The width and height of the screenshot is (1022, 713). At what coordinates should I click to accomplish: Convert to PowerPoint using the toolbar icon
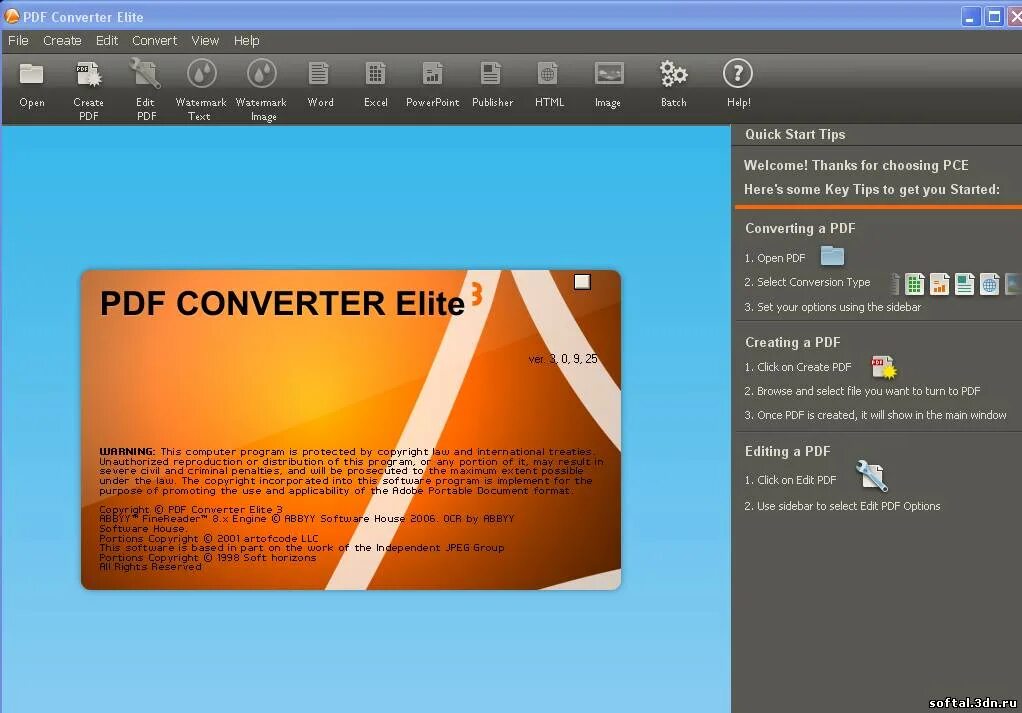(x=432, y=74)
